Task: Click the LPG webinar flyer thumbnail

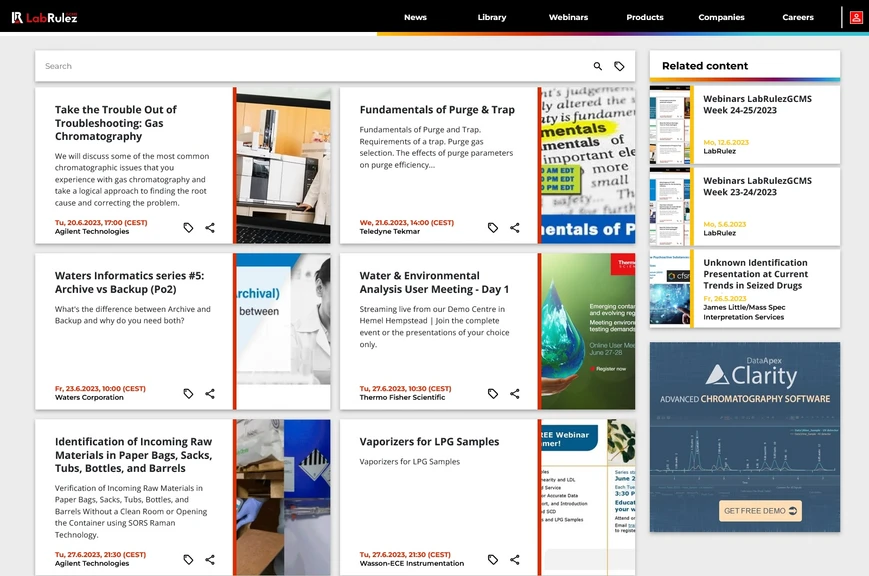Action: coord(588,497)
